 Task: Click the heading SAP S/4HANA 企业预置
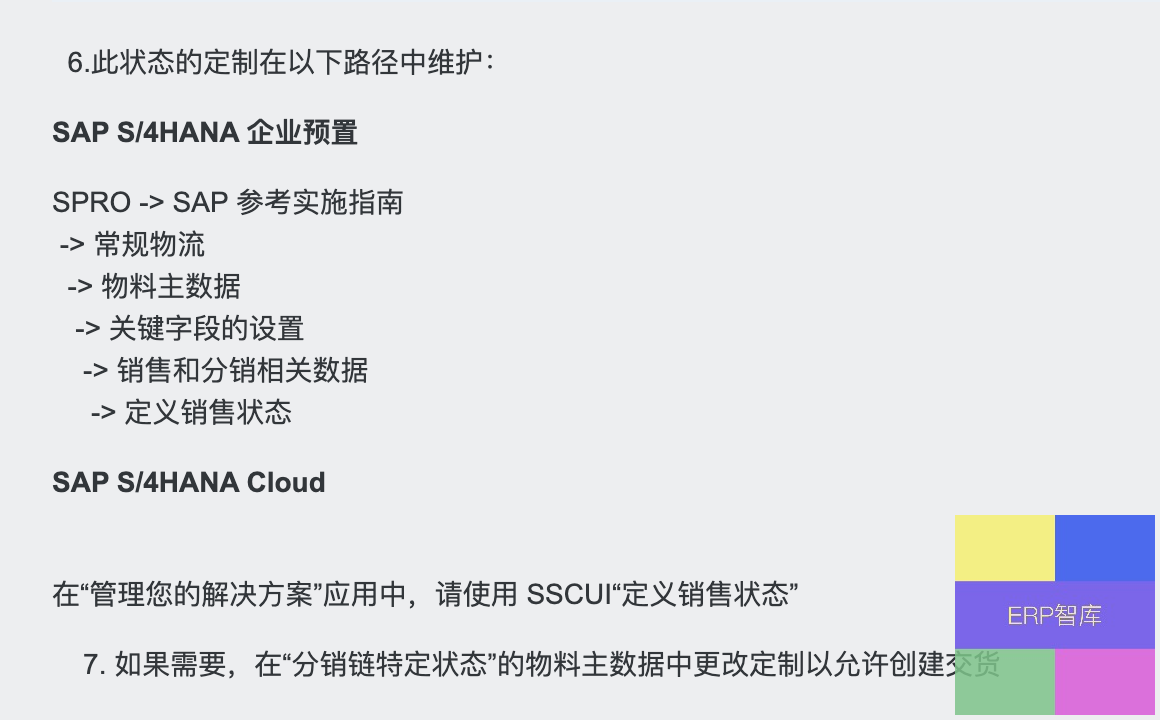point(205,132)
